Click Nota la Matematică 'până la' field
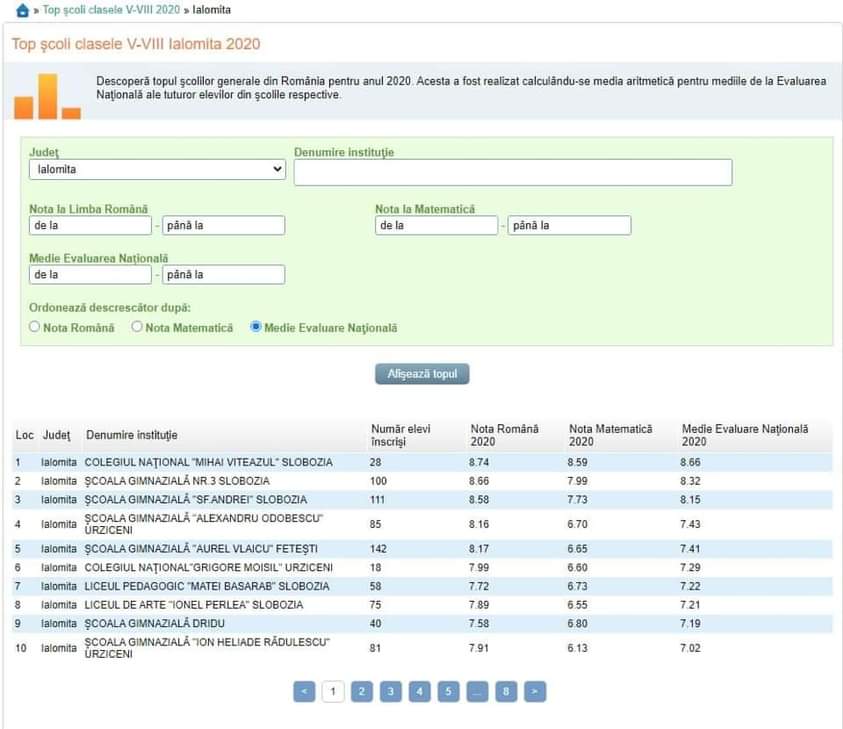The image size is (843, 729). (569, 225)
